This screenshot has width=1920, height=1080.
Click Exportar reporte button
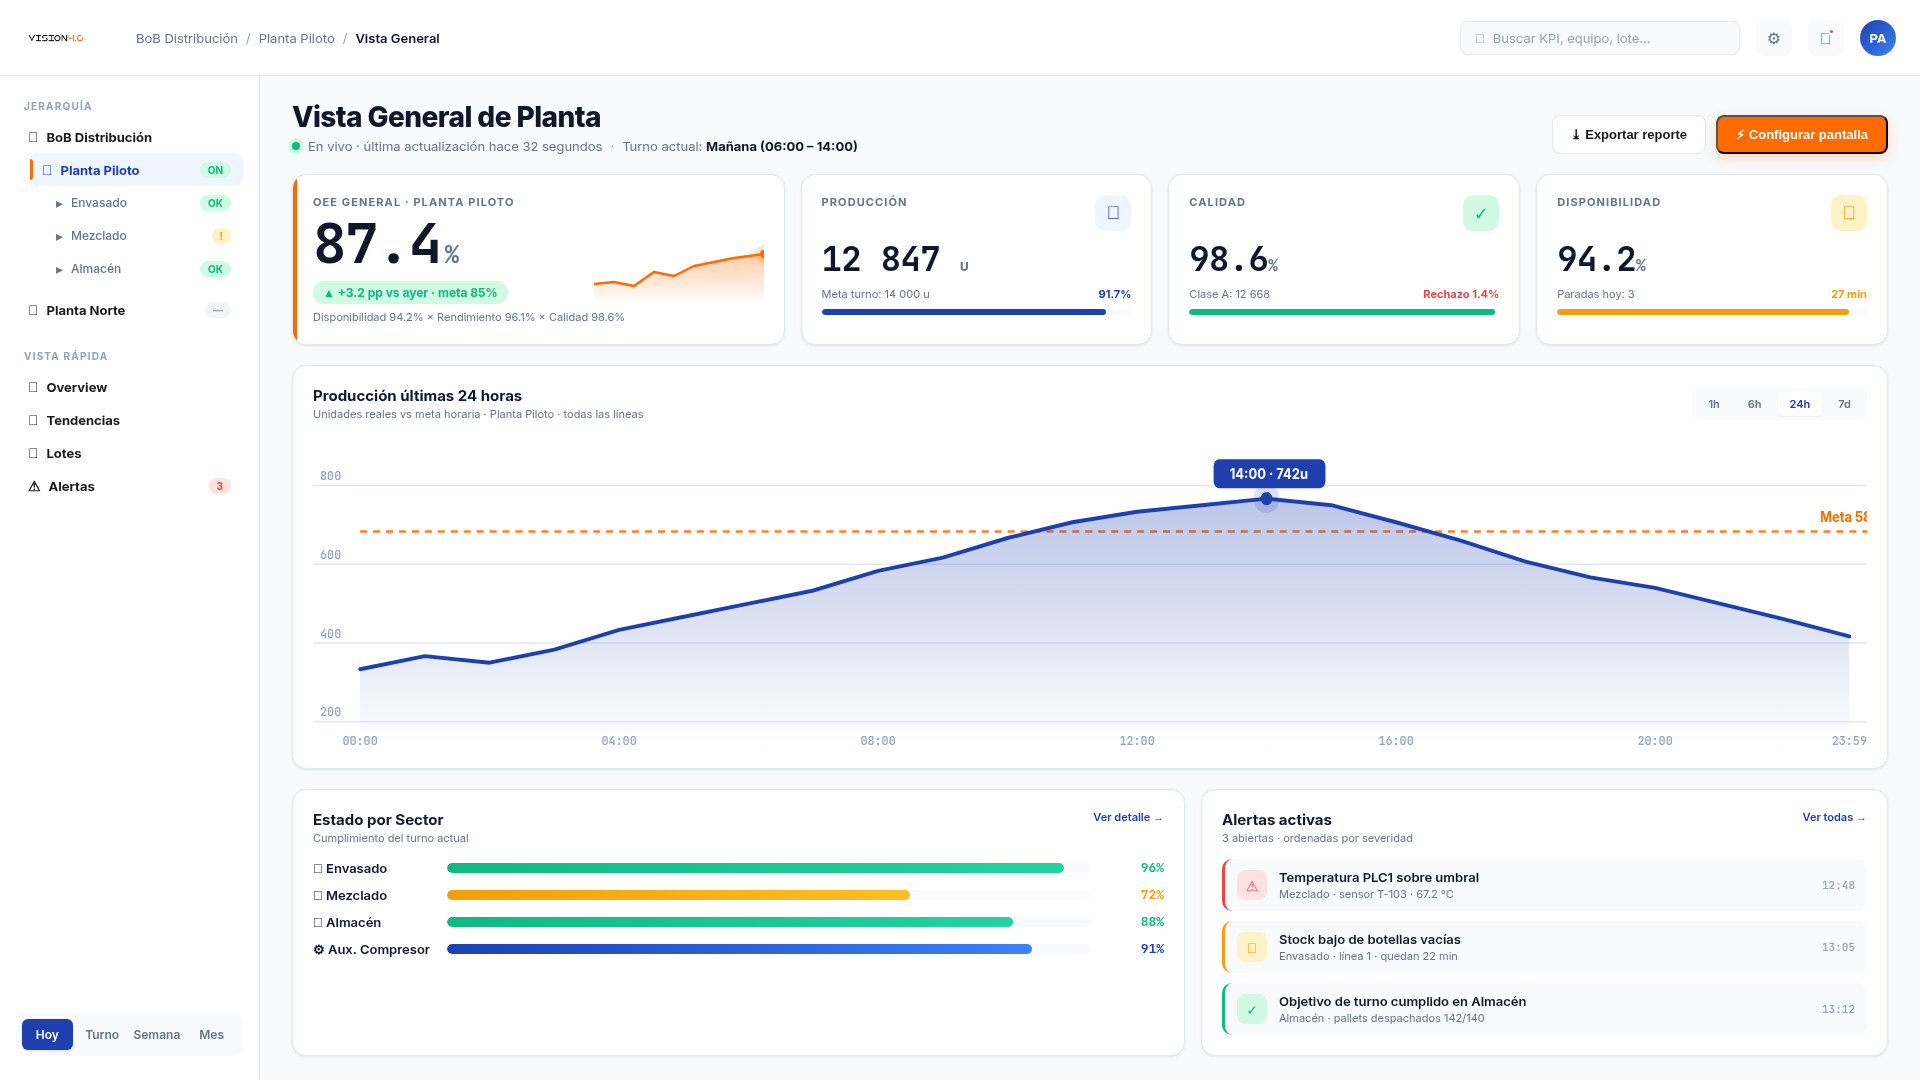pos(1629,135)
